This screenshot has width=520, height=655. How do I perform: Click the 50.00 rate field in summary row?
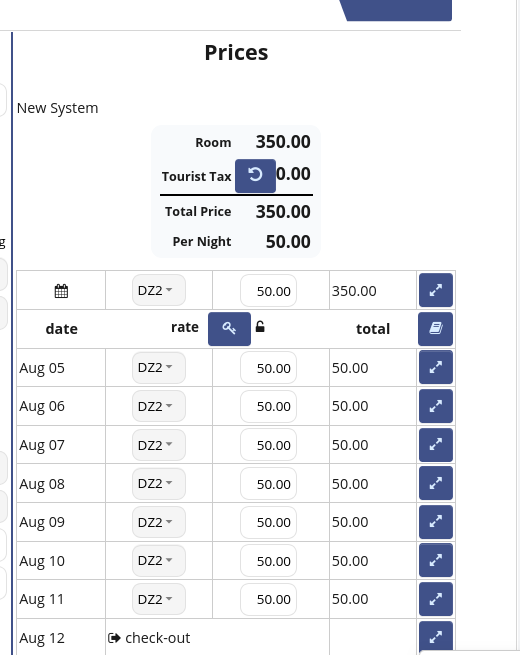(269, 291)
